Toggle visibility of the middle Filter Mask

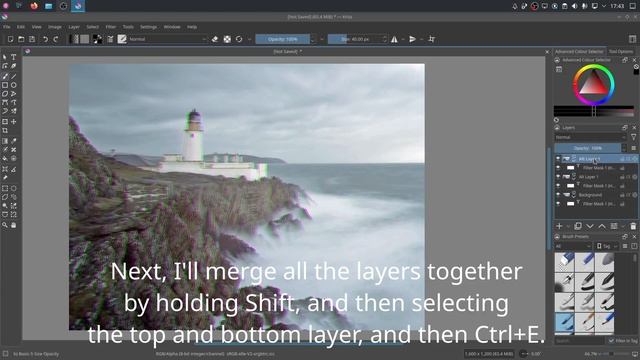558,186
